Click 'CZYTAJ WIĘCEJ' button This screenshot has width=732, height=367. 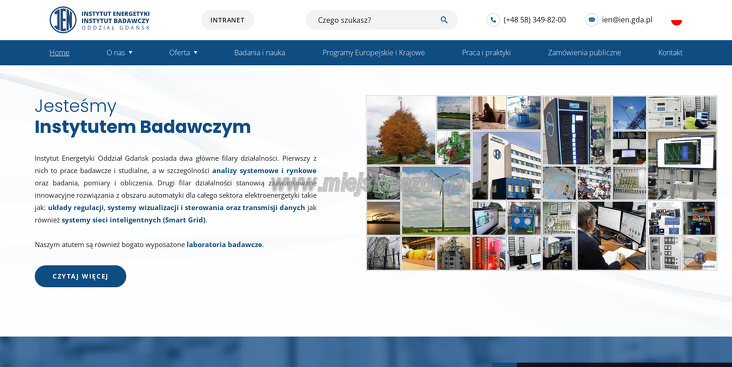[80, 276]
